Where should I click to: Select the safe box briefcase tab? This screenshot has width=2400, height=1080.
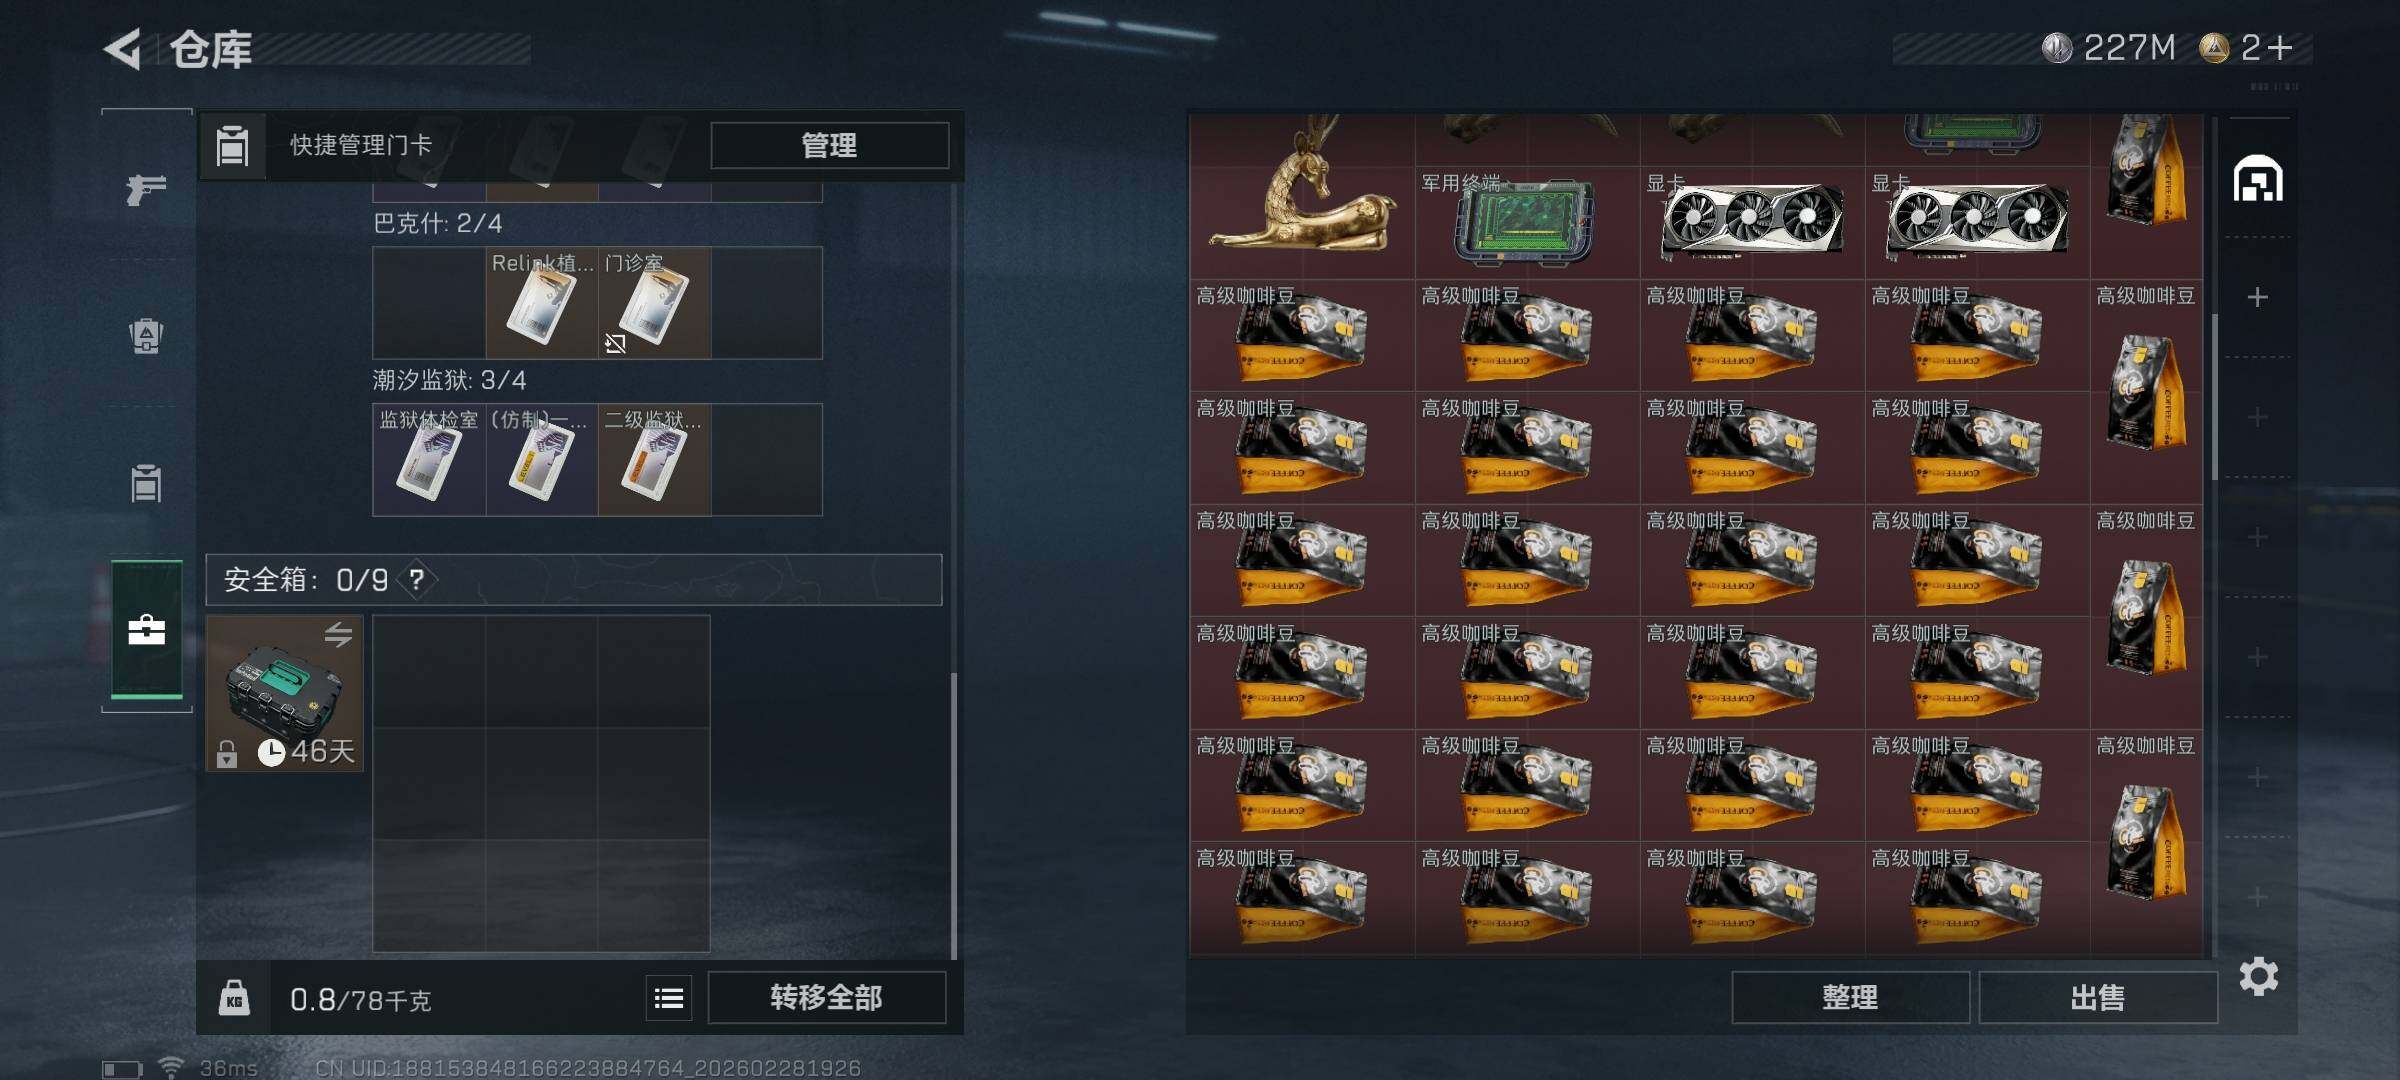click(x=146, y=629)
